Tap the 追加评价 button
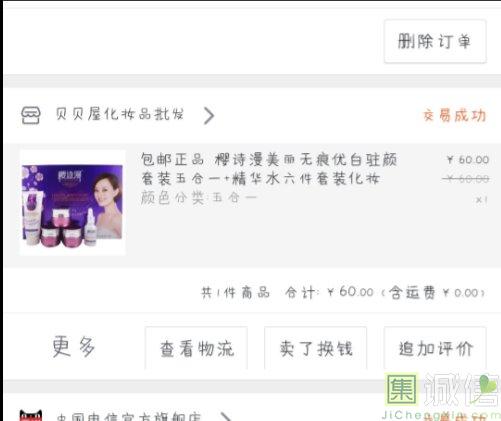This screenshot has height=421, width=501. (x=435, y=348)
